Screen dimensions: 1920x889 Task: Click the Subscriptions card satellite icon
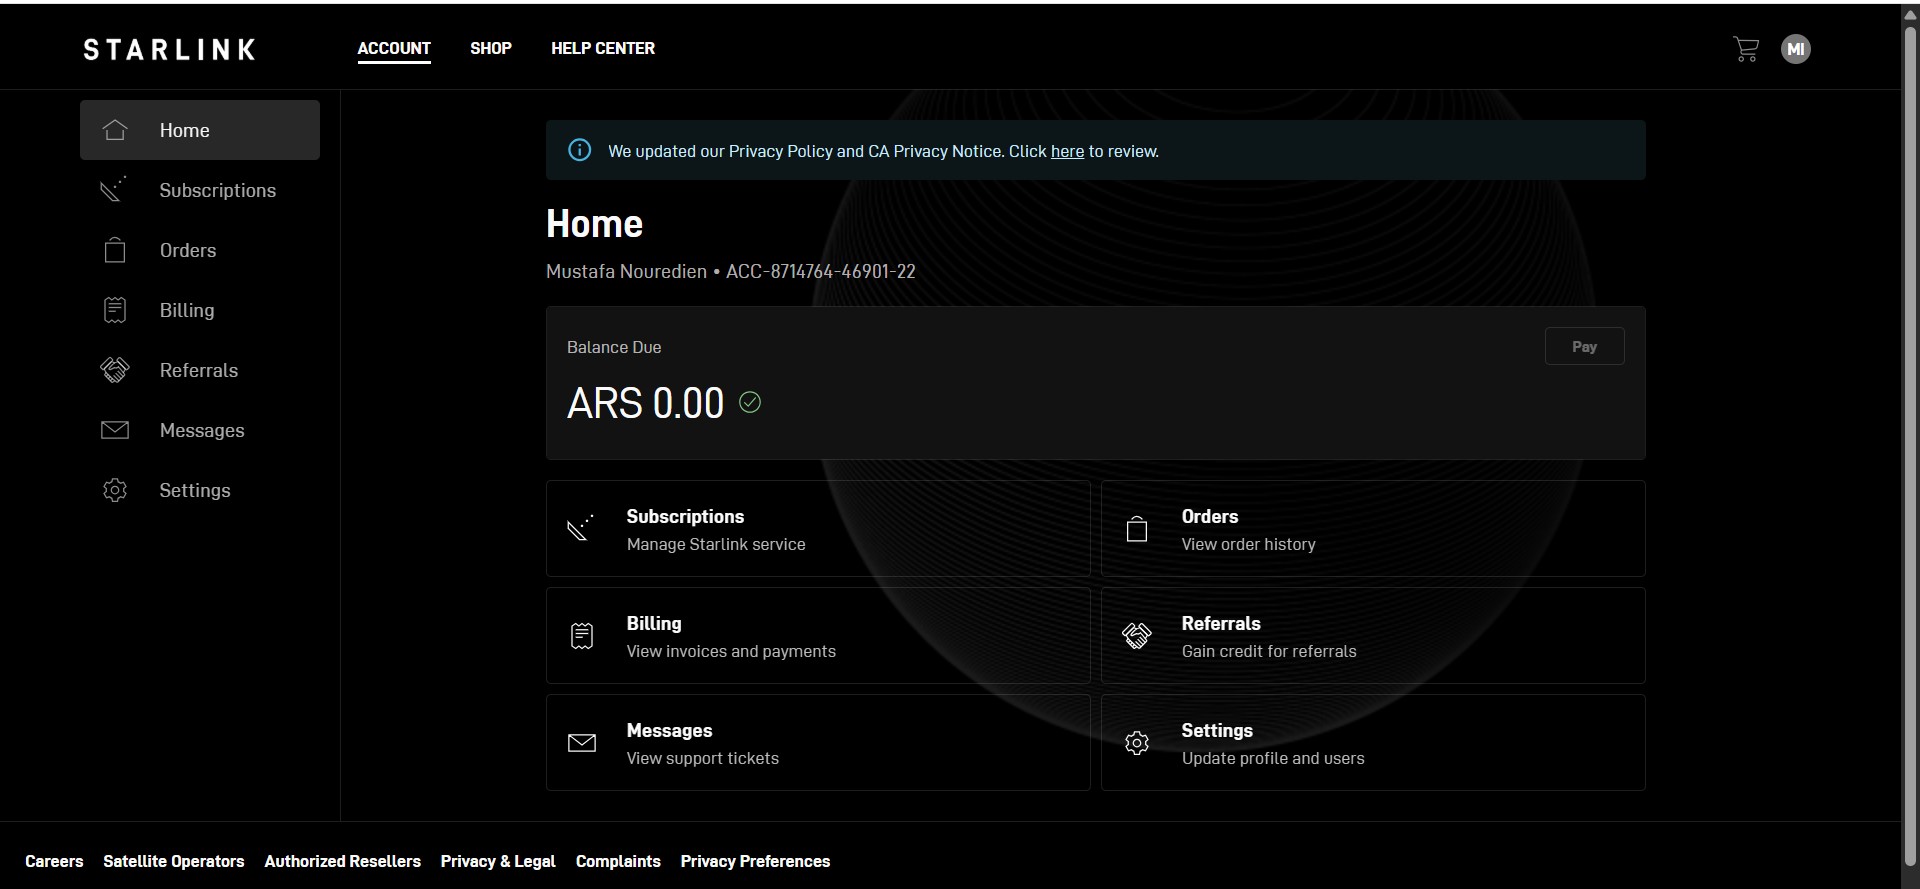click(581, 528)
